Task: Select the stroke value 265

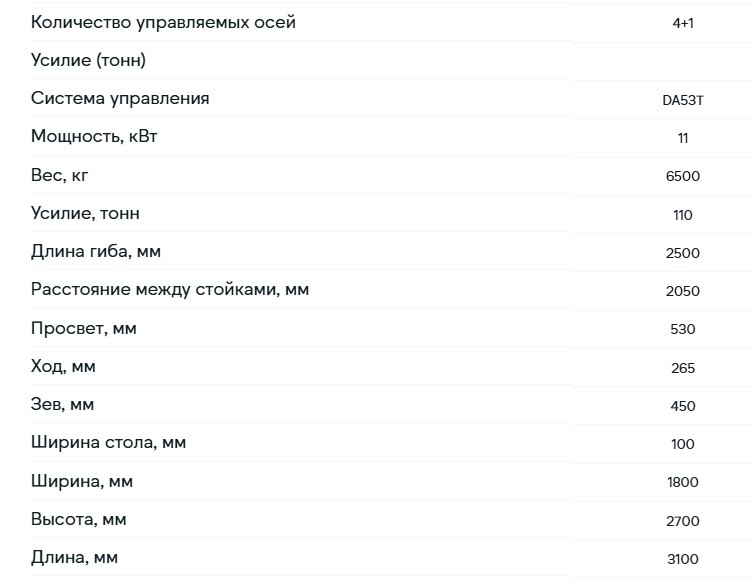Action: tap(683, 368)
